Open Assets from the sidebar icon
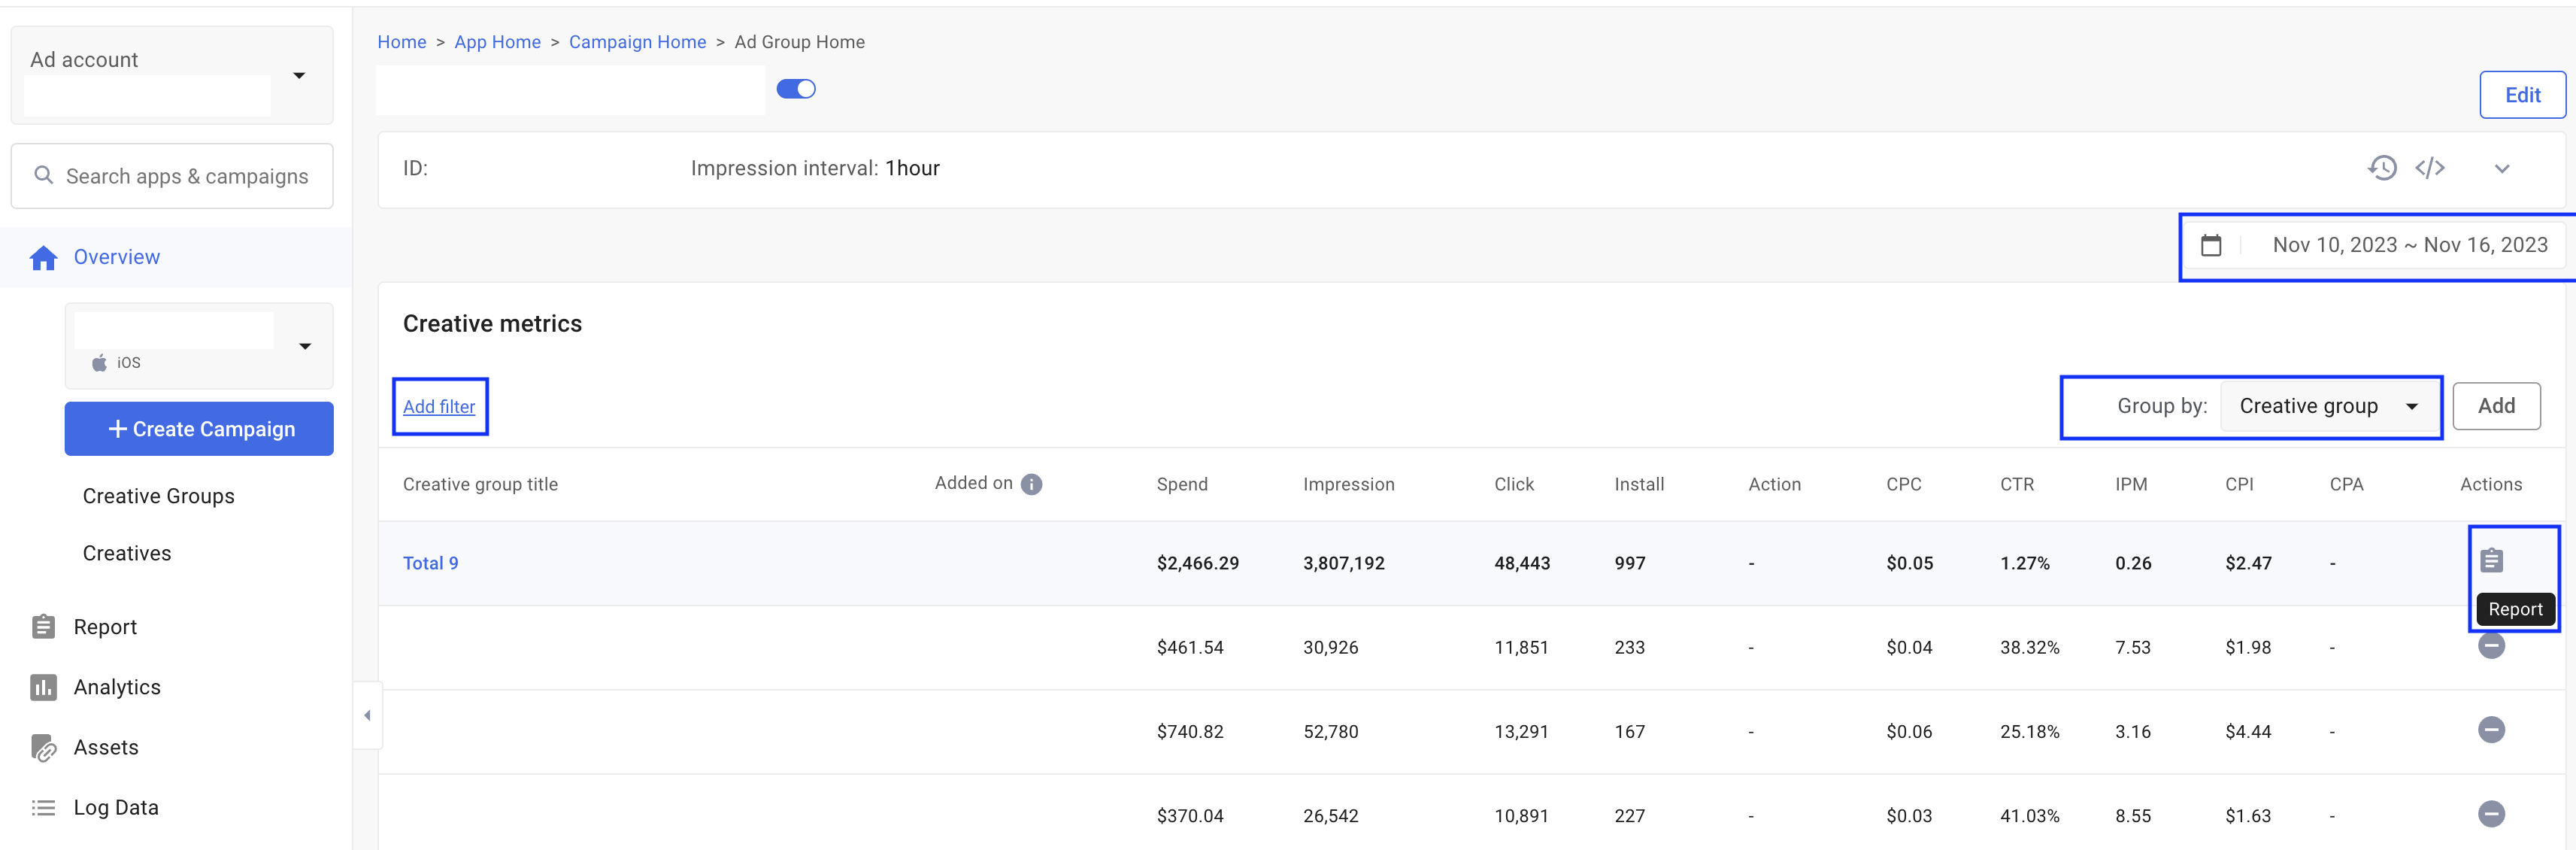 tap(44, 747)
